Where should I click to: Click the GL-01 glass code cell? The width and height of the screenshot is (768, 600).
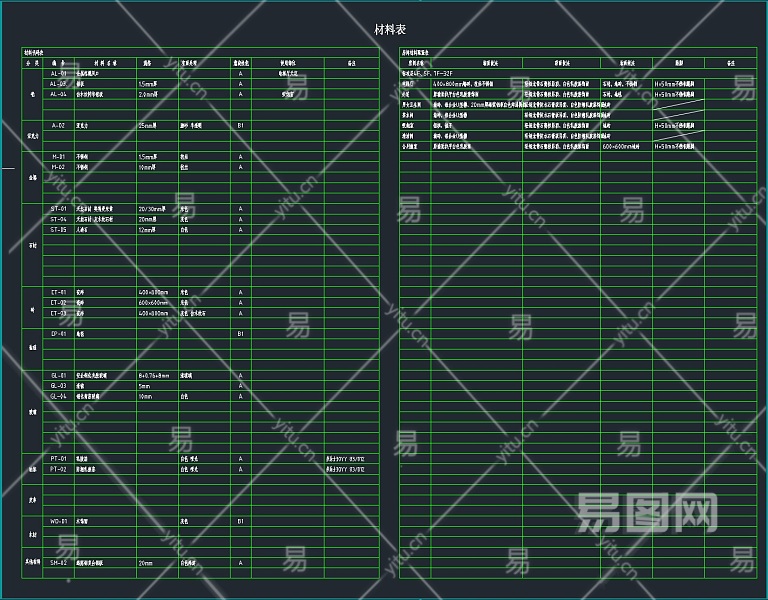click(x=58, y=375)
